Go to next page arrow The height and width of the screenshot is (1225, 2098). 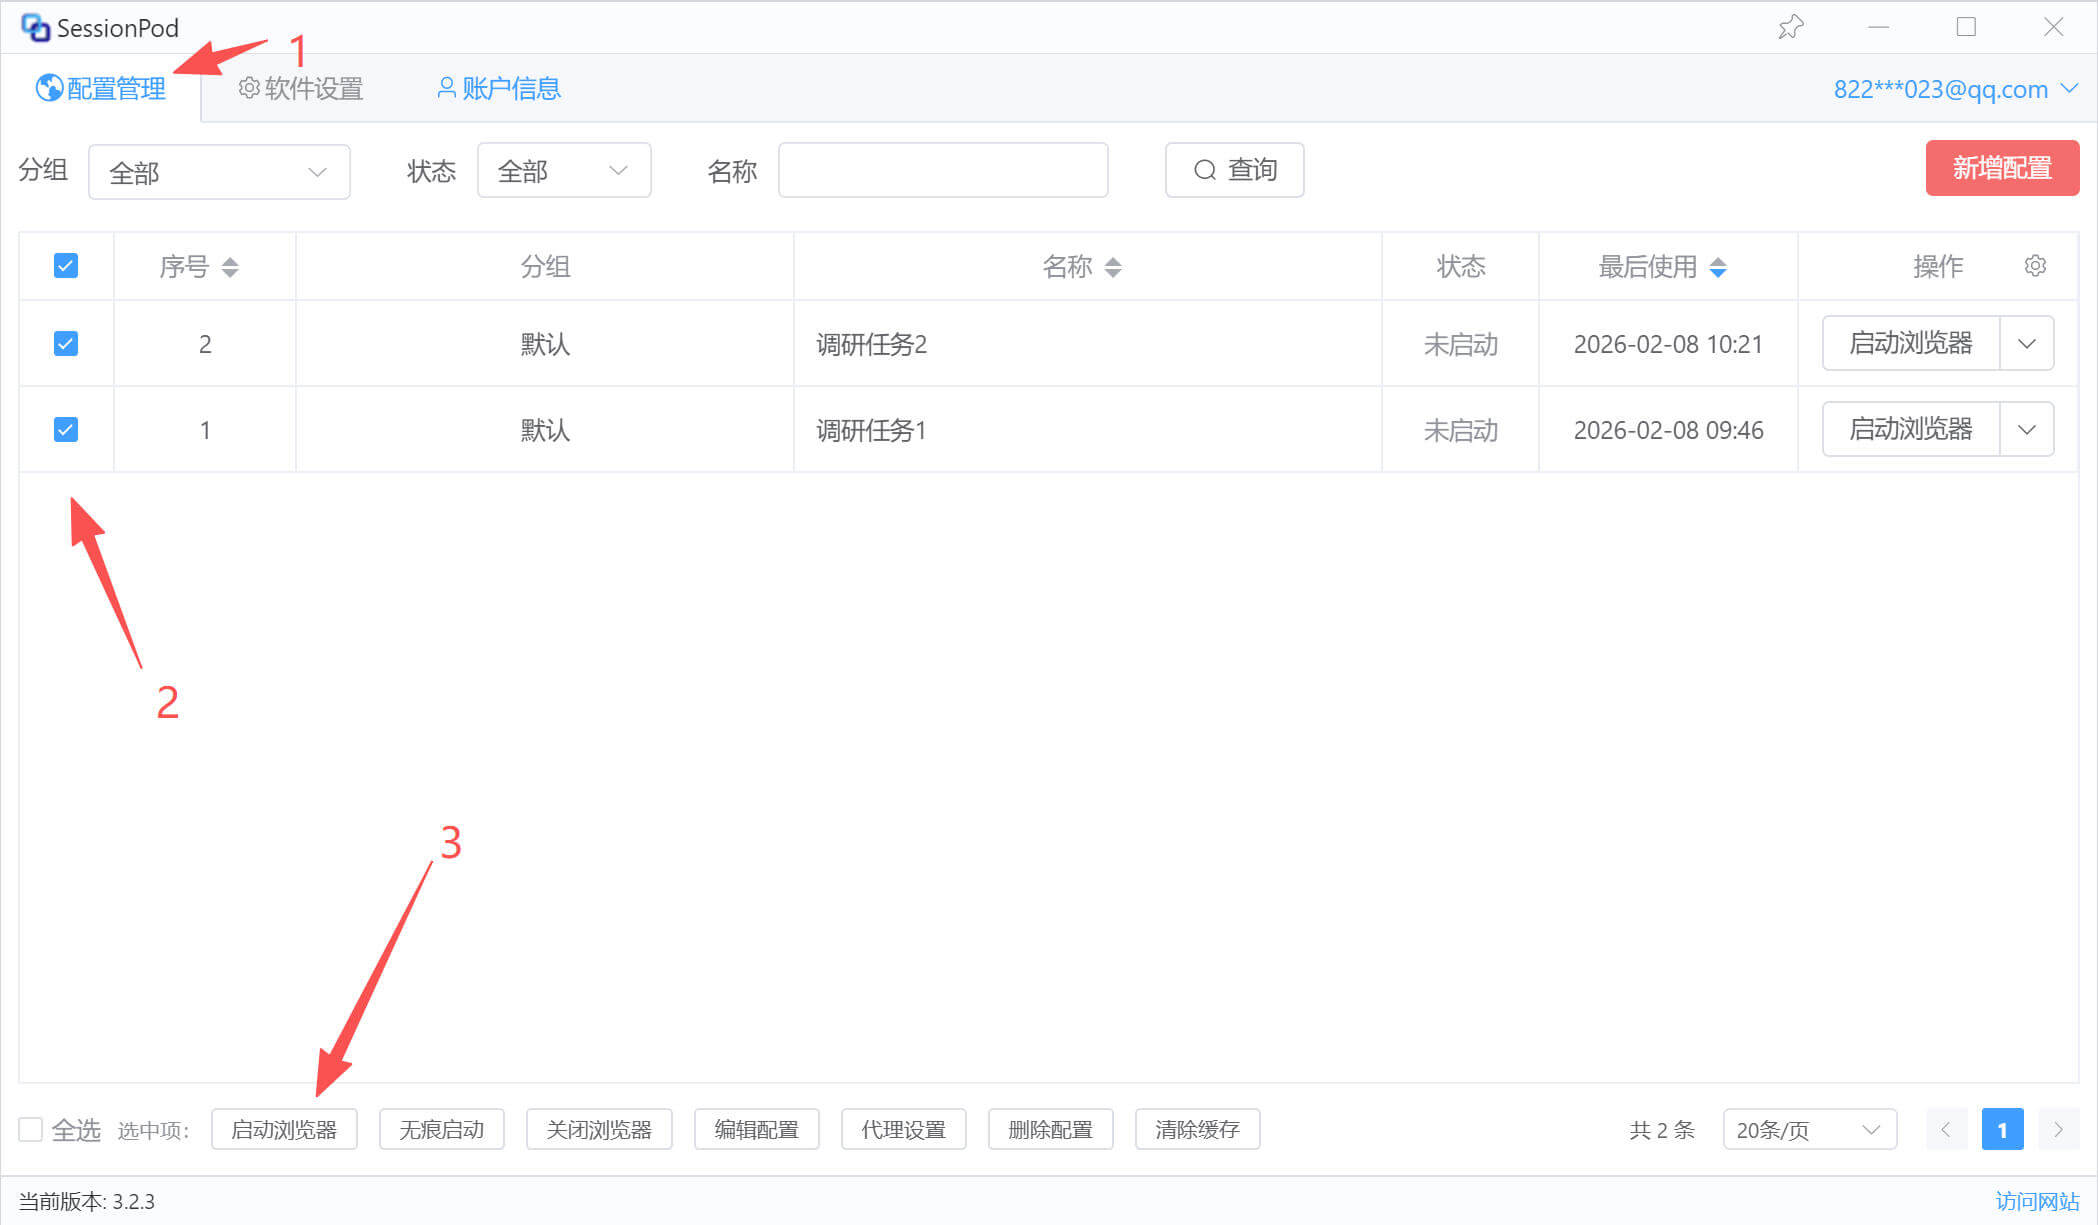click(x=2058, y=1130)
